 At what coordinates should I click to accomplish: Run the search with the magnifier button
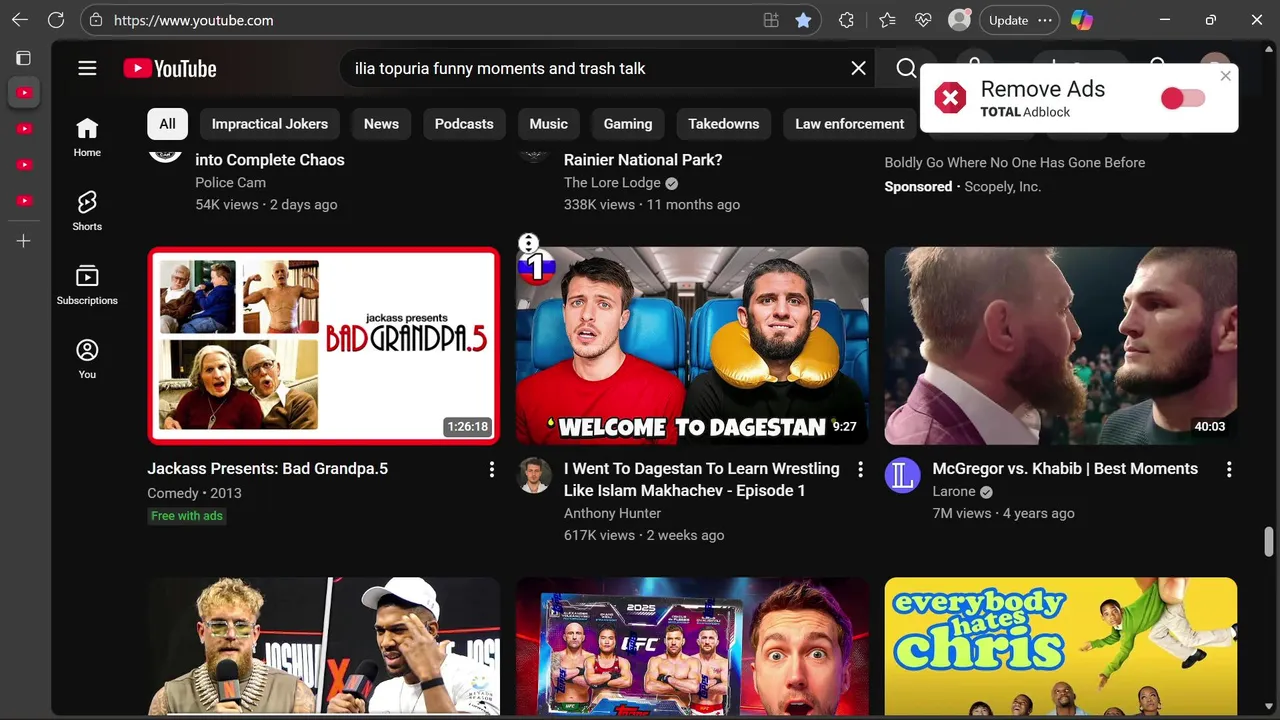[906, 68]
